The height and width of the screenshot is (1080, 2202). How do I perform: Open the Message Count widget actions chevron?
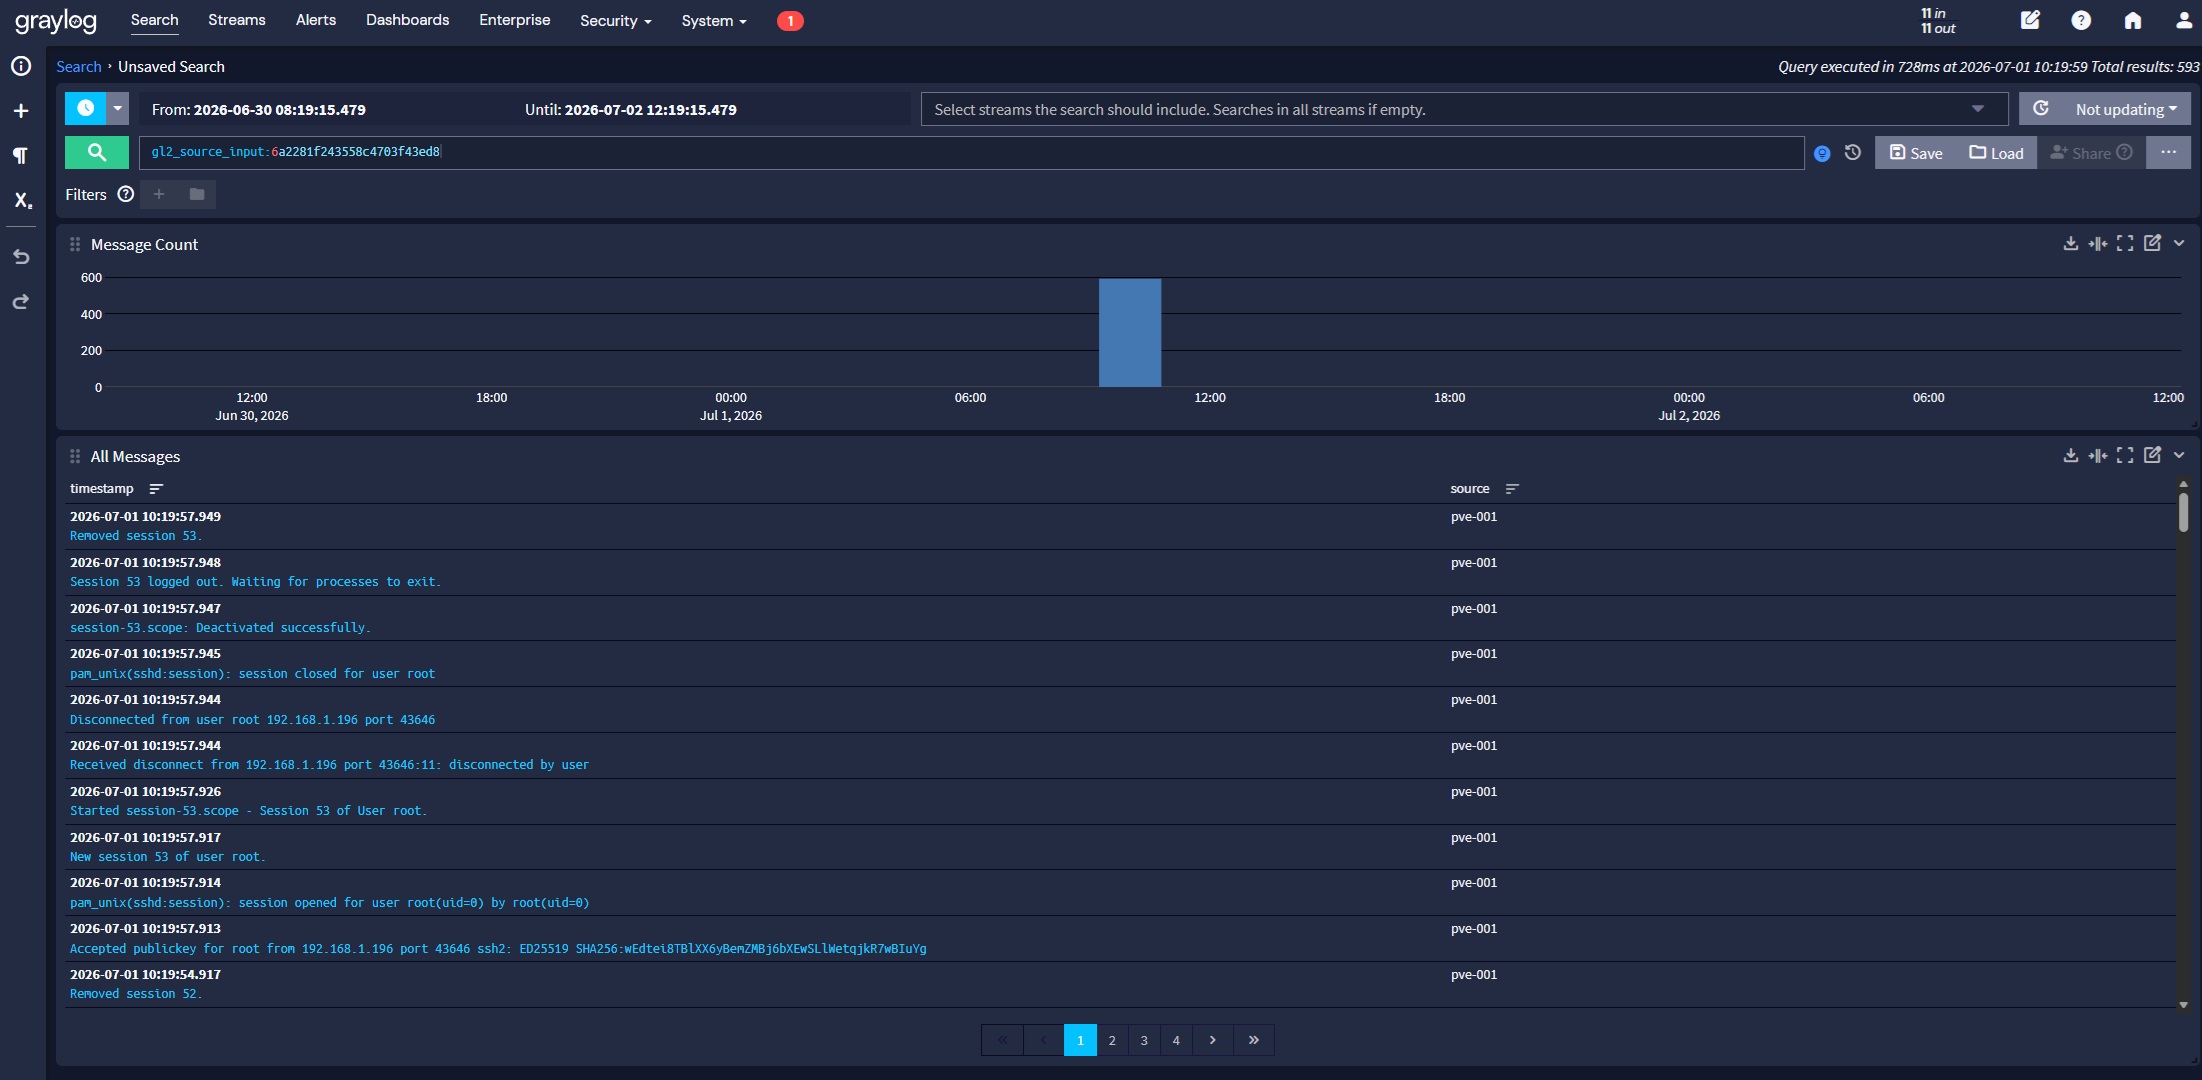tap(2179, 244)
